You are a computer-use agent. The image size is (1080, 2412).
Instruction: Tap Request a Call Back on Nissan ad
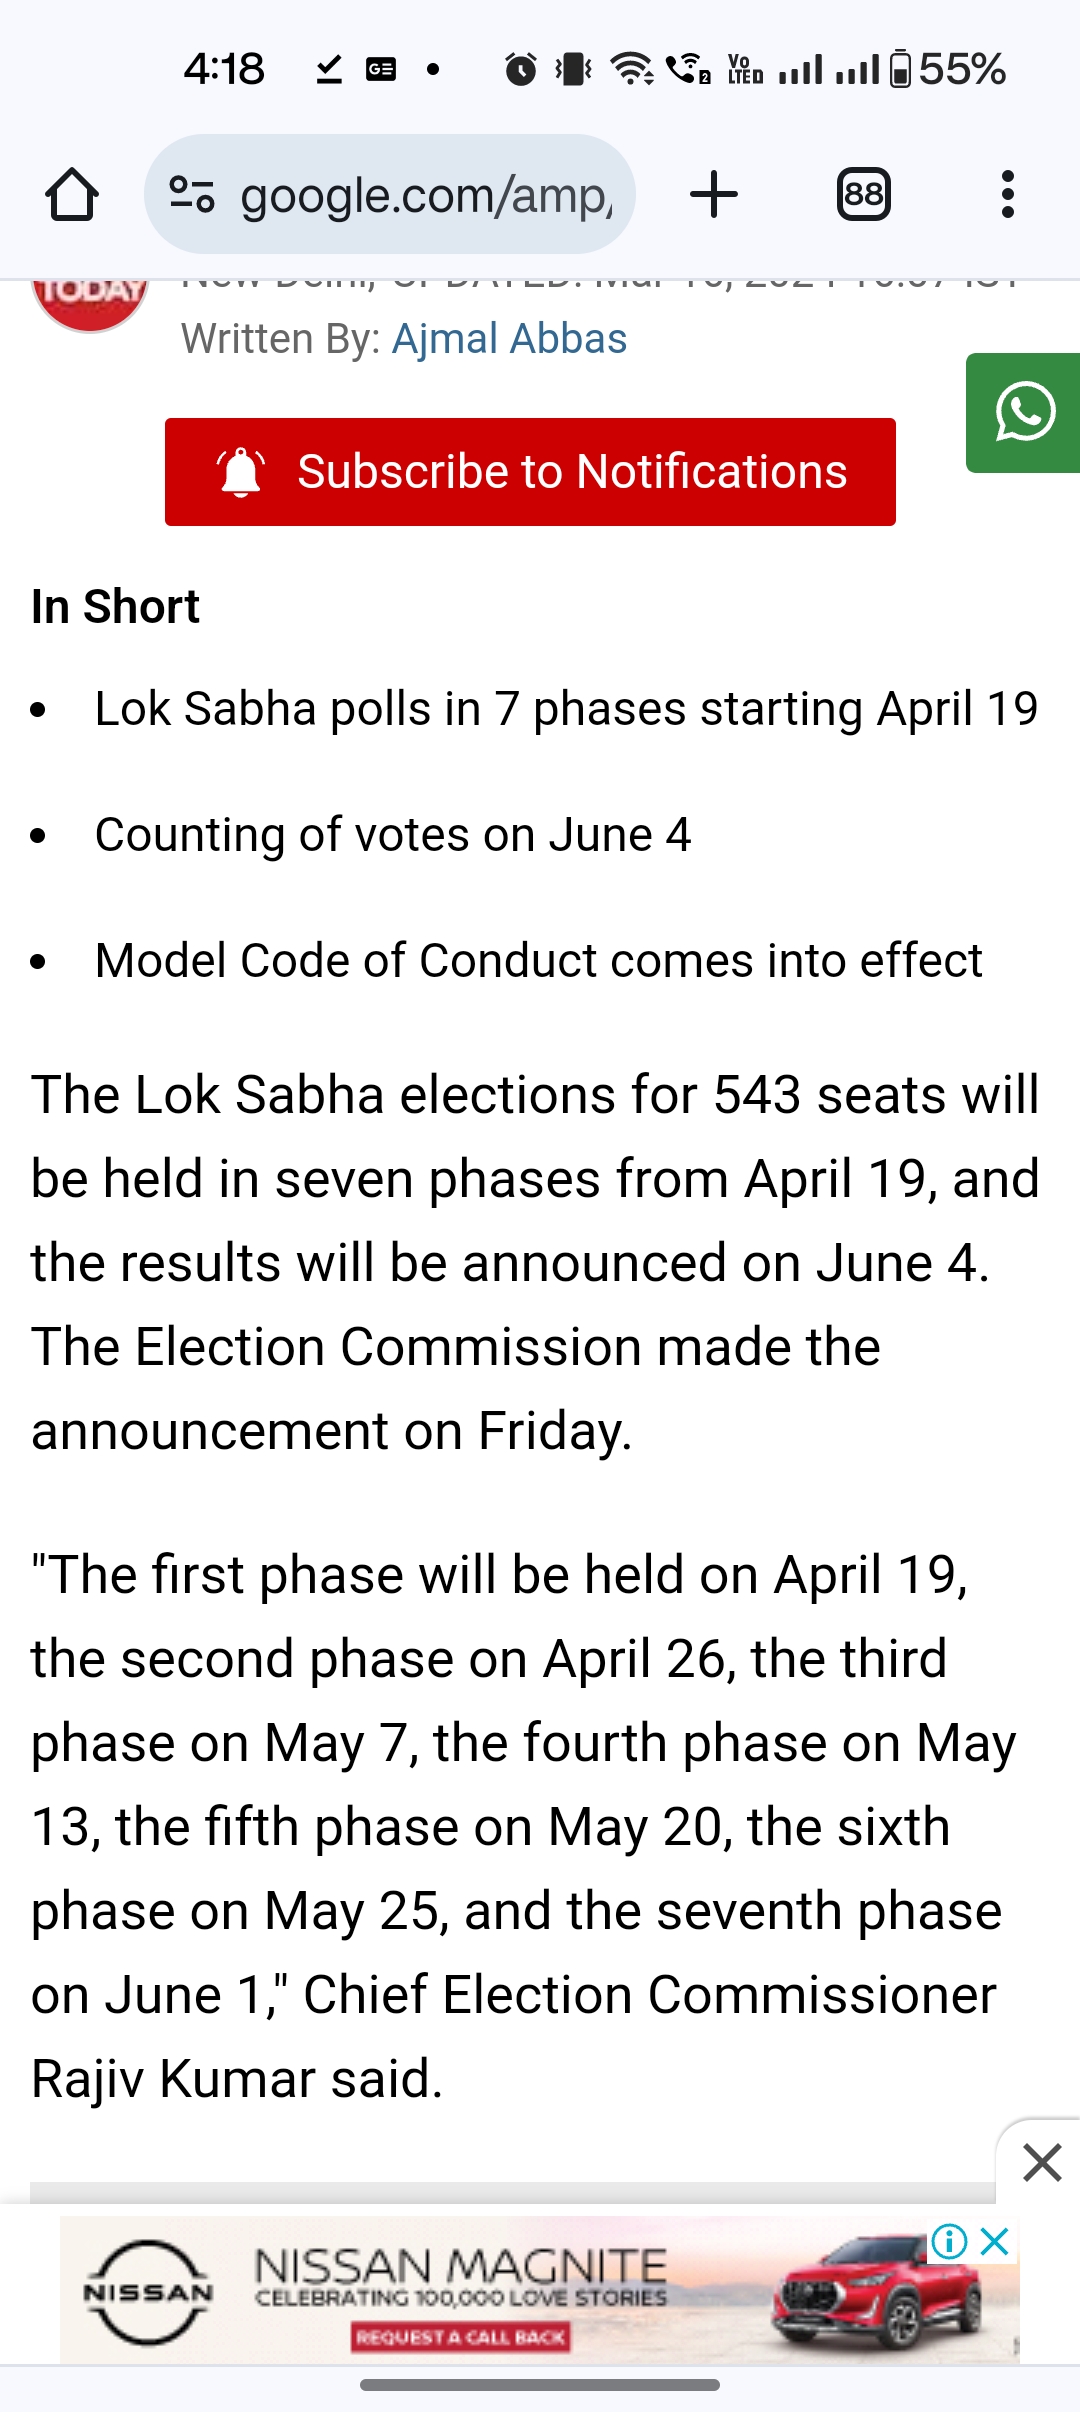(x=461, y=2337)
